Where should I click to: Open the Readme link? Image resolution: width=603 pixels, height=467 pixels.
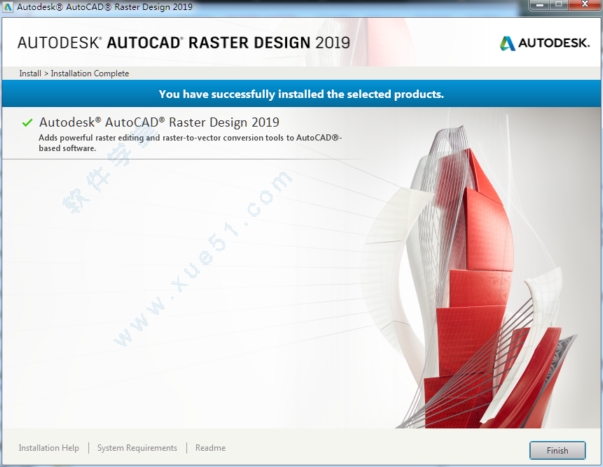coord(210,448)
